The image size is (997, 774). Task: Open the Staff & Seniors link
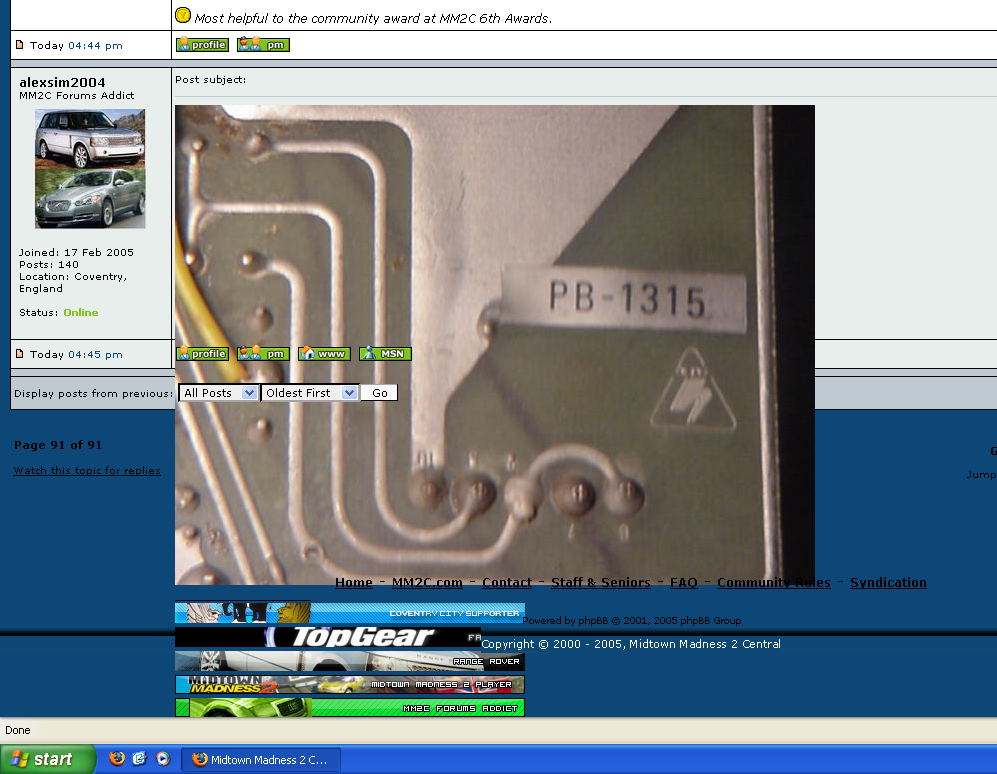point(600,583)
